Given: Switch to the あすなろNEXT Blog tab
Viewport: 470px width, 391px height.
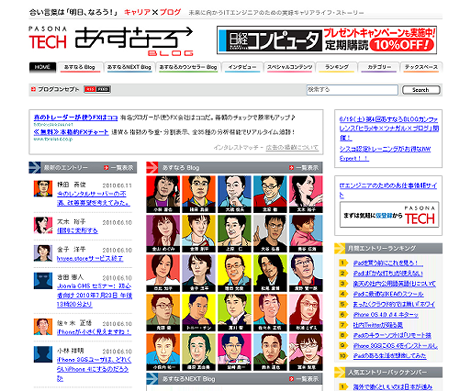Looking at the screenshot, I should 129,67.
